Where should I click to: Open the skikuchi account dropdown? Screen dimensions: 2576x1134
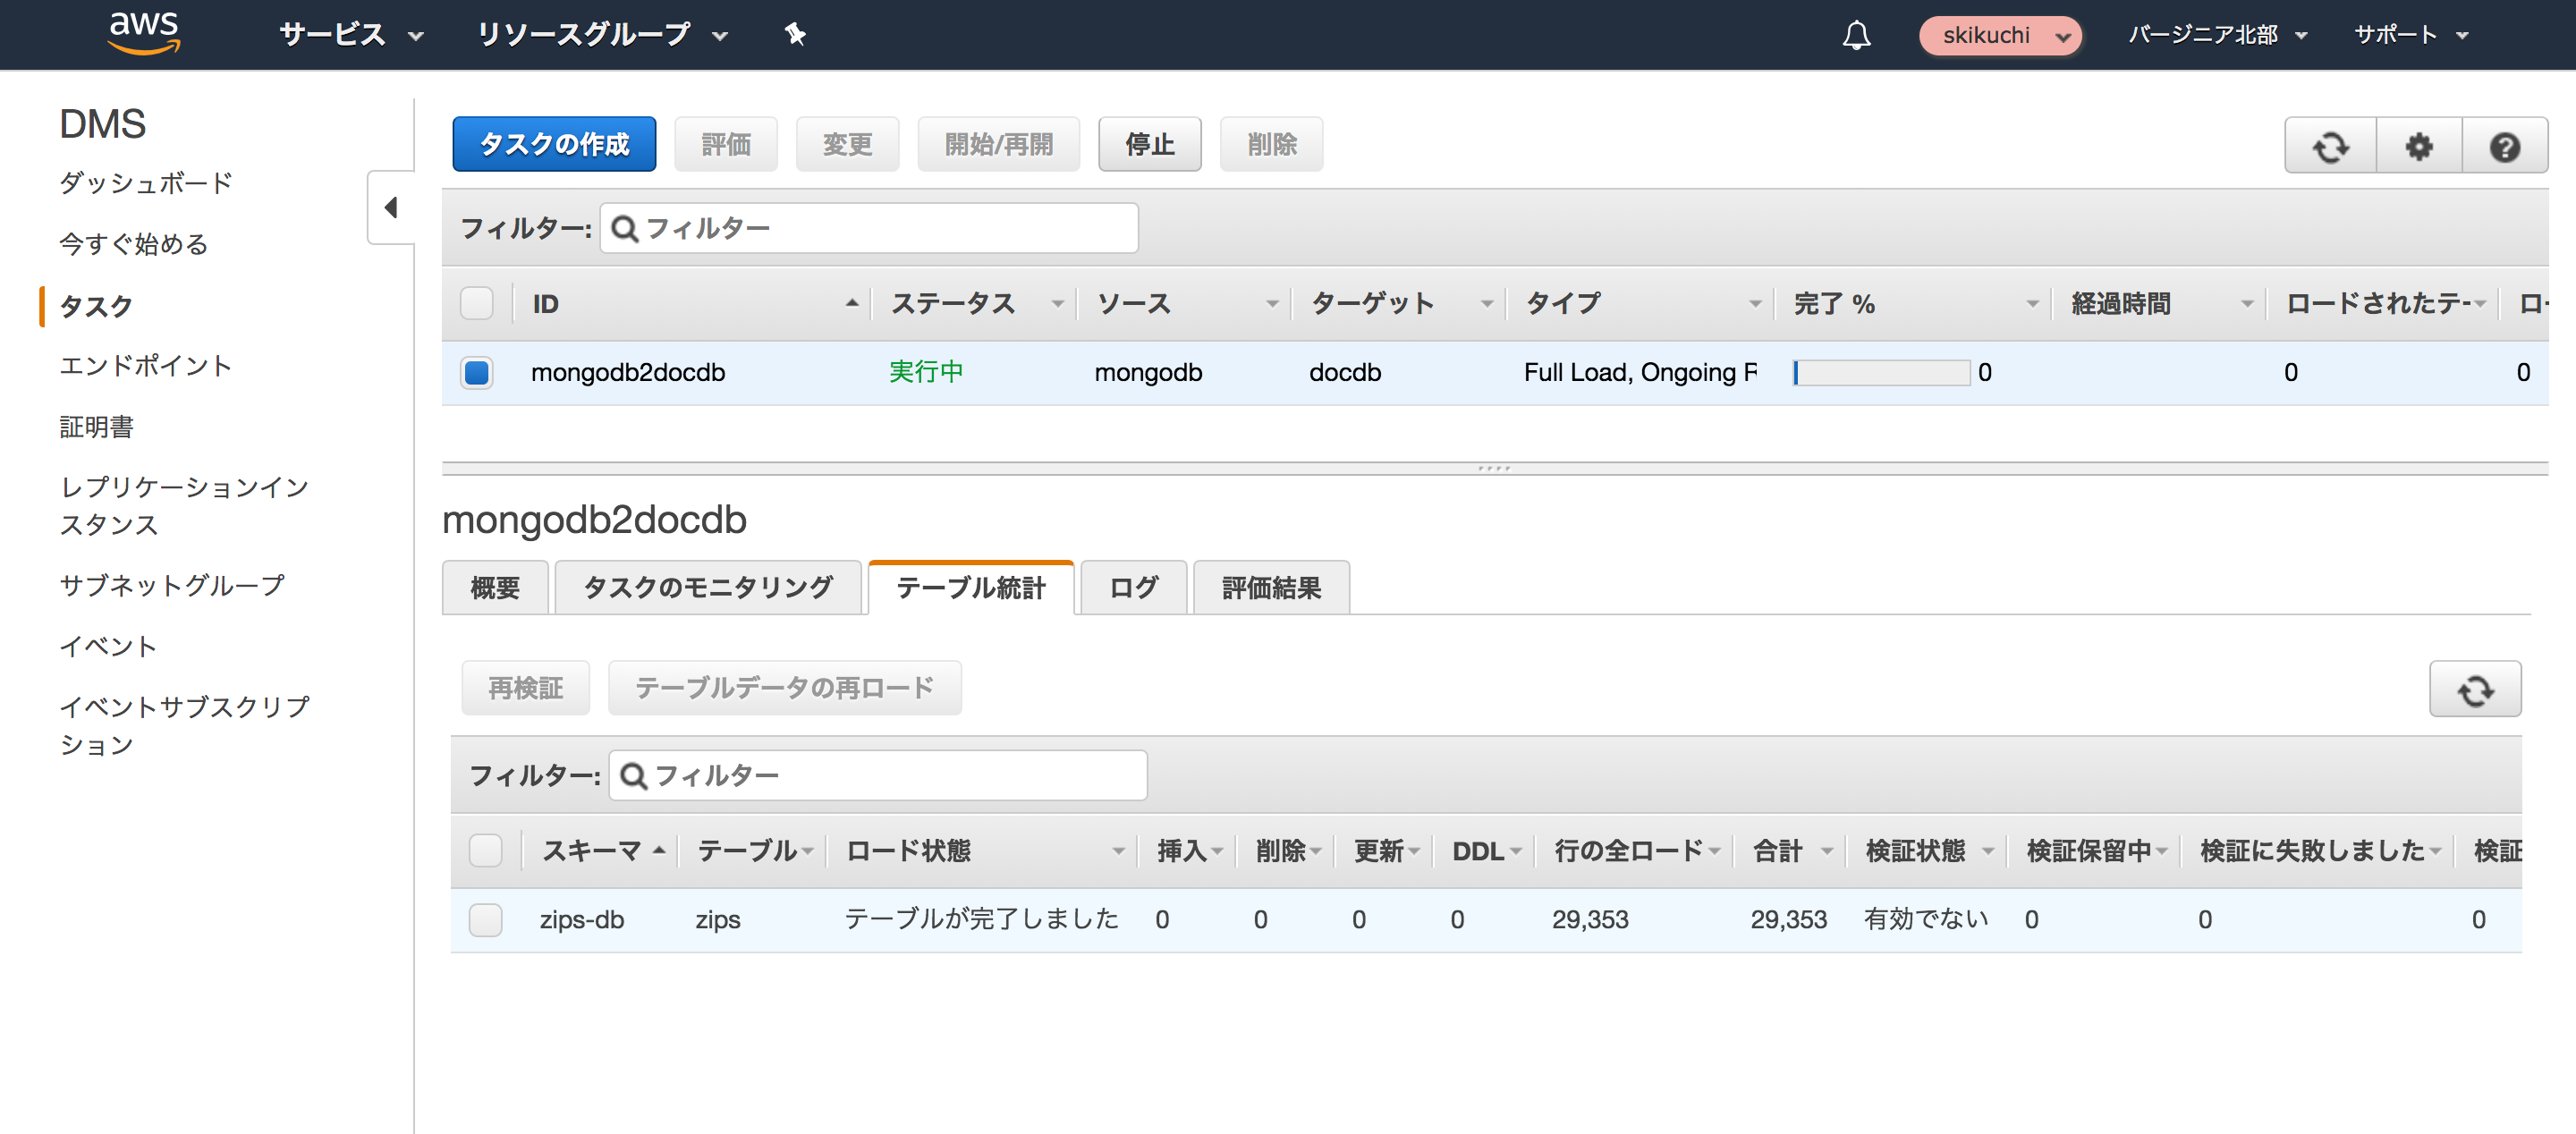click(1999, 35)
